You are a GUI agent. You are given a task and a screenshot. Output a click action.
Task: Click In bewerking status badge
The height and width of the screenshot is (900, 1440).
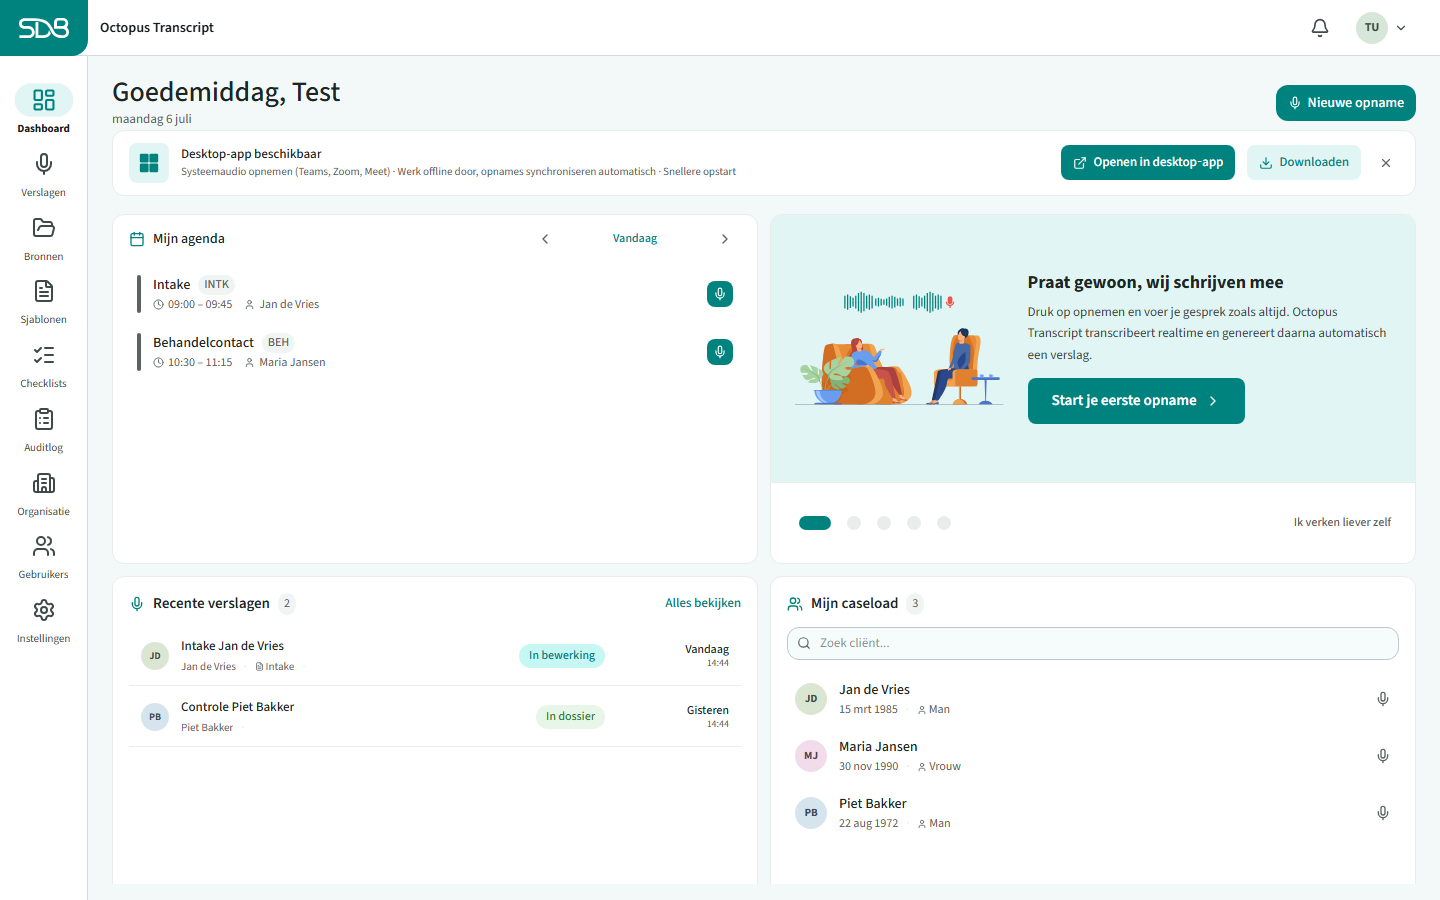click(x=562, y=656)
